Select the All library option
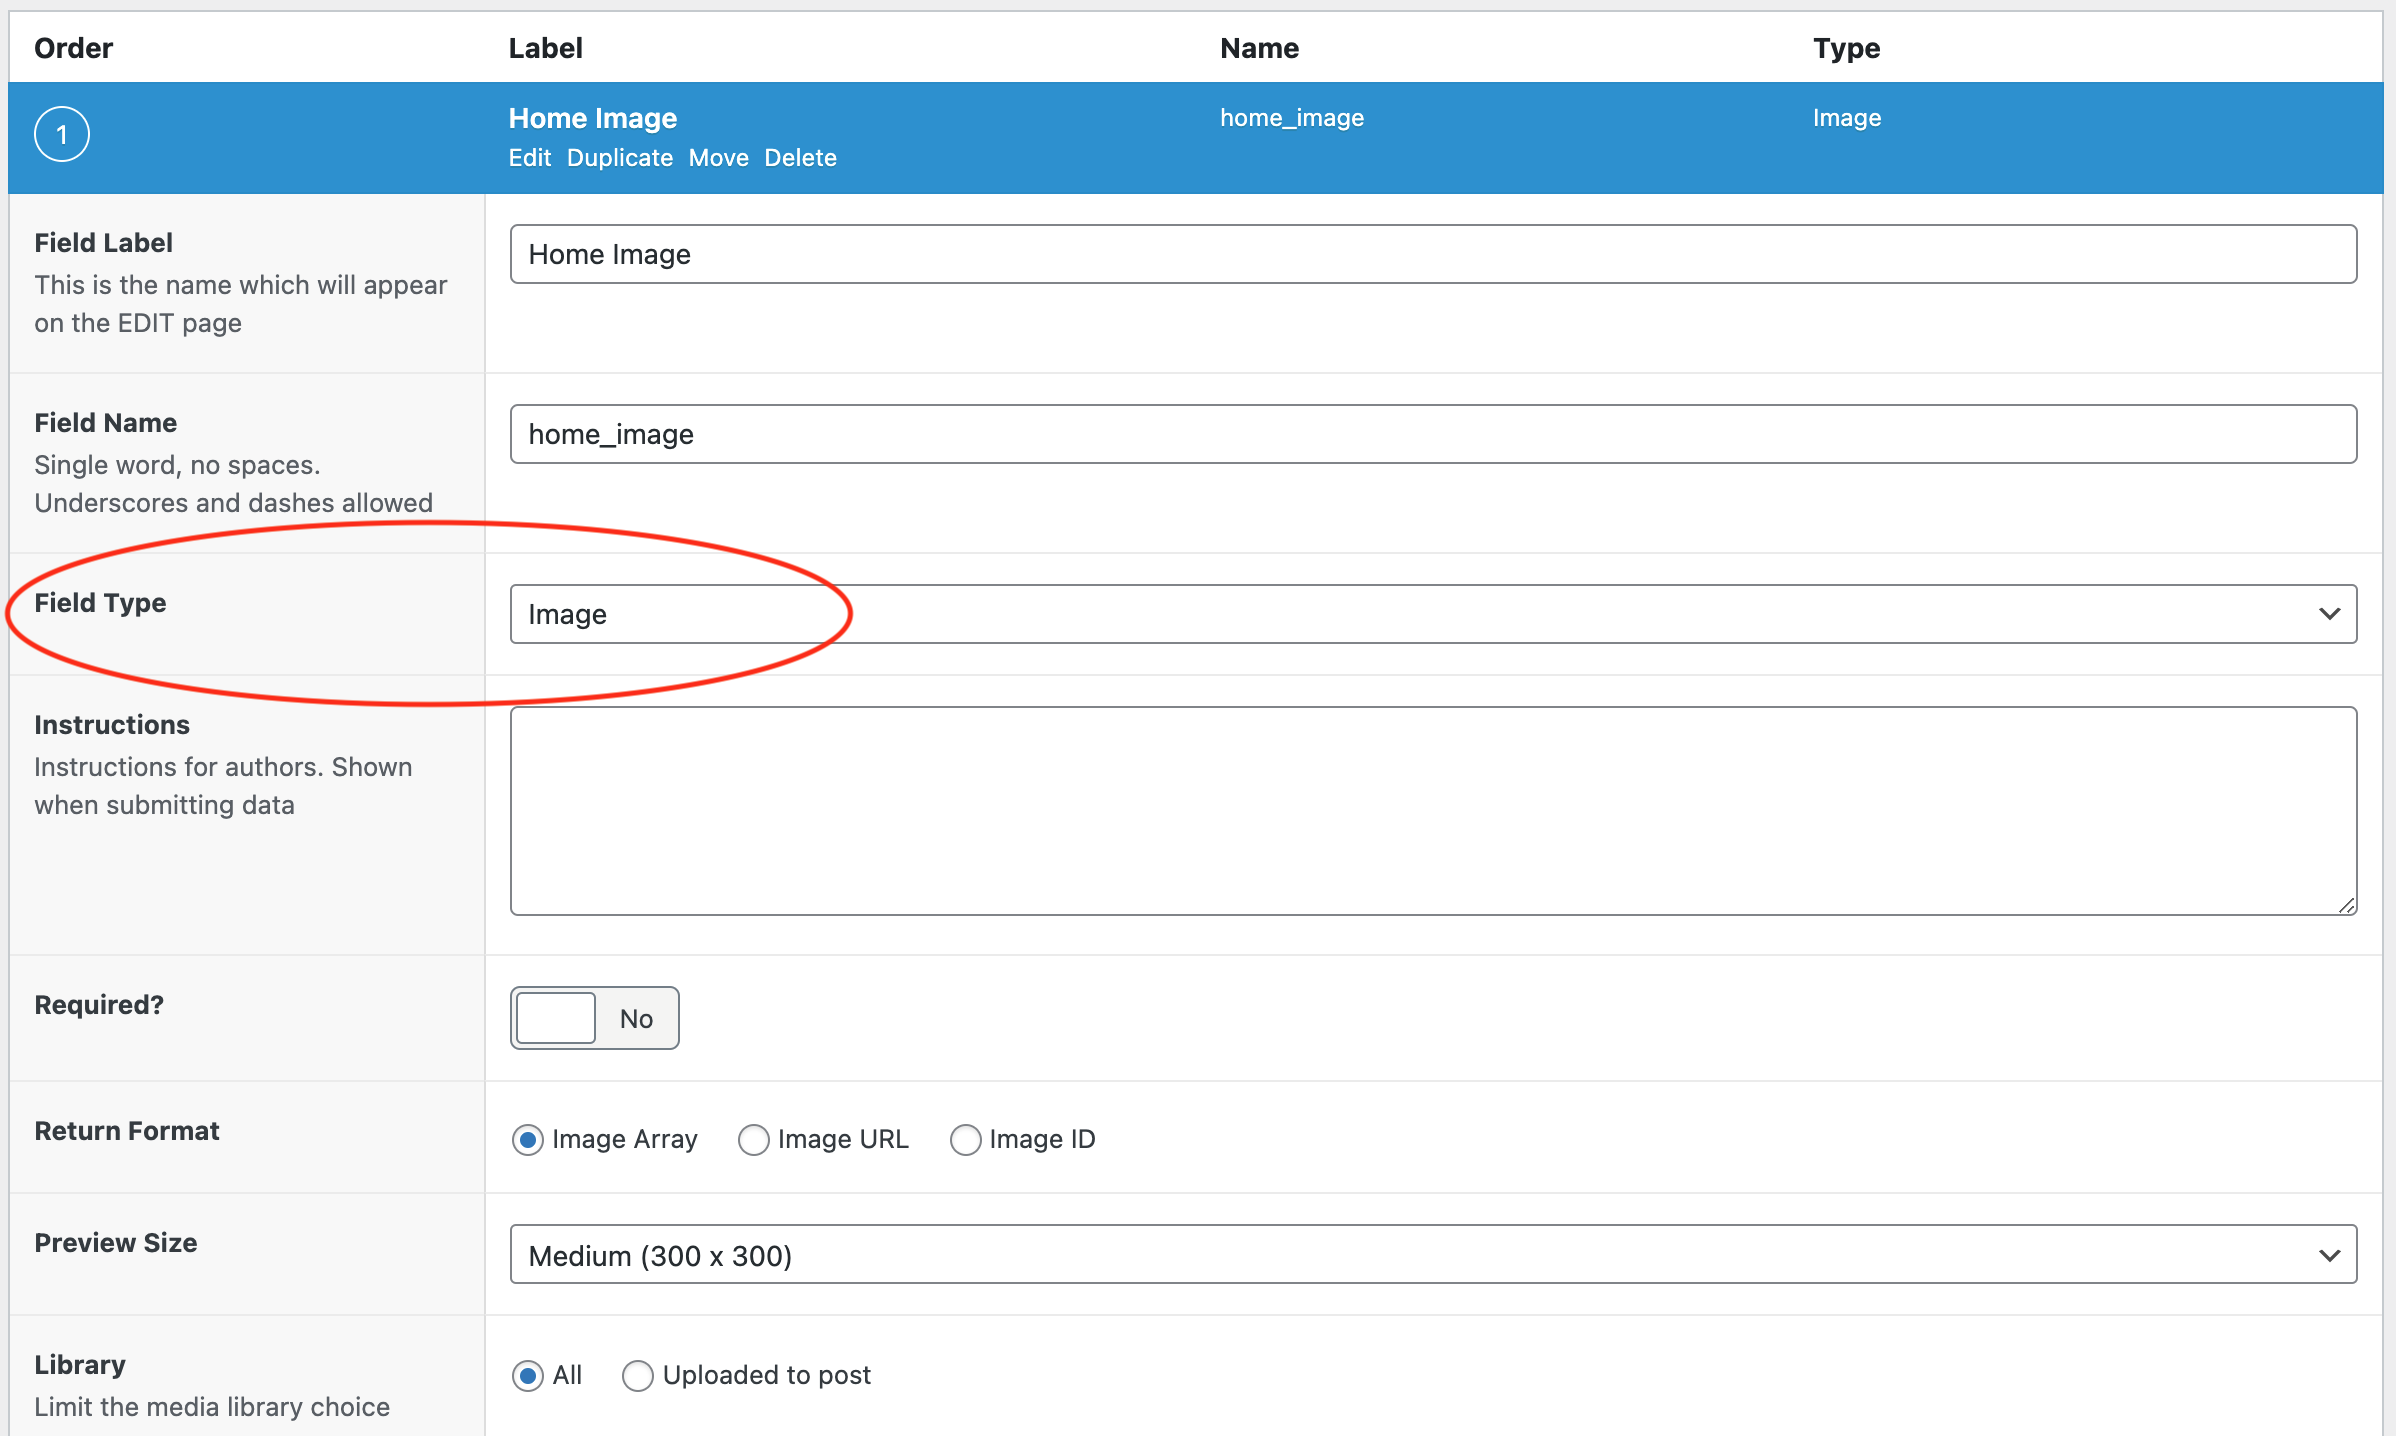This screenshot has width=2396, height=1436. pos(528,1375)
